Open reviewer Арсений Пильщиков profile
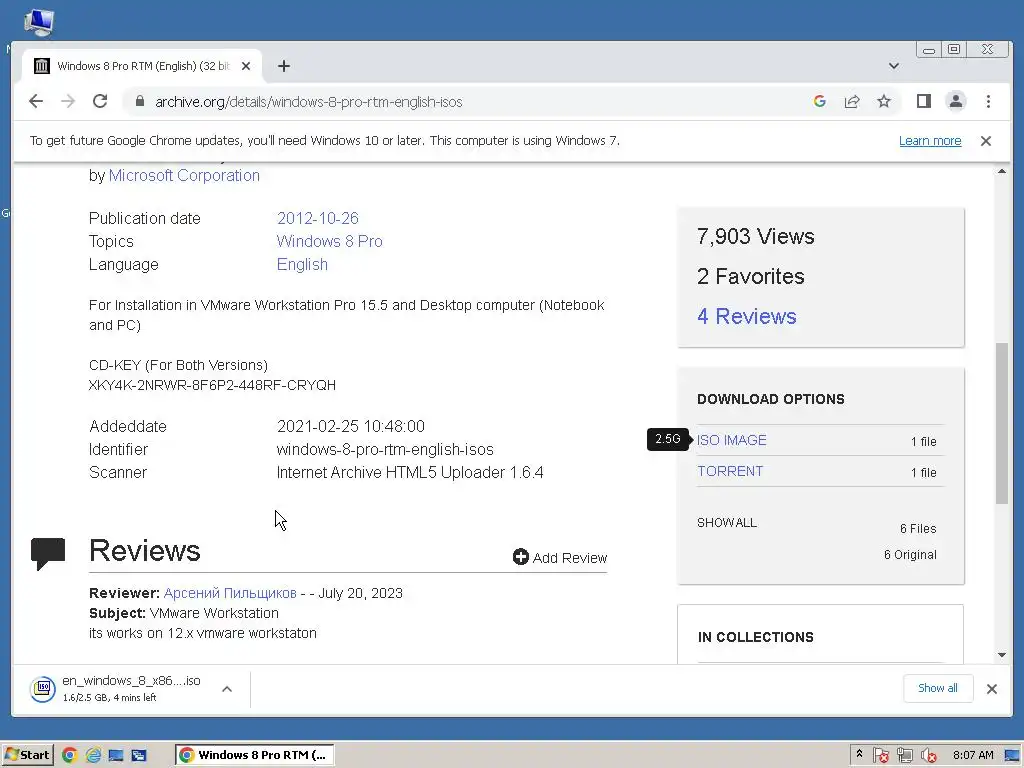 pyautogui.click(x=230, y=593)
